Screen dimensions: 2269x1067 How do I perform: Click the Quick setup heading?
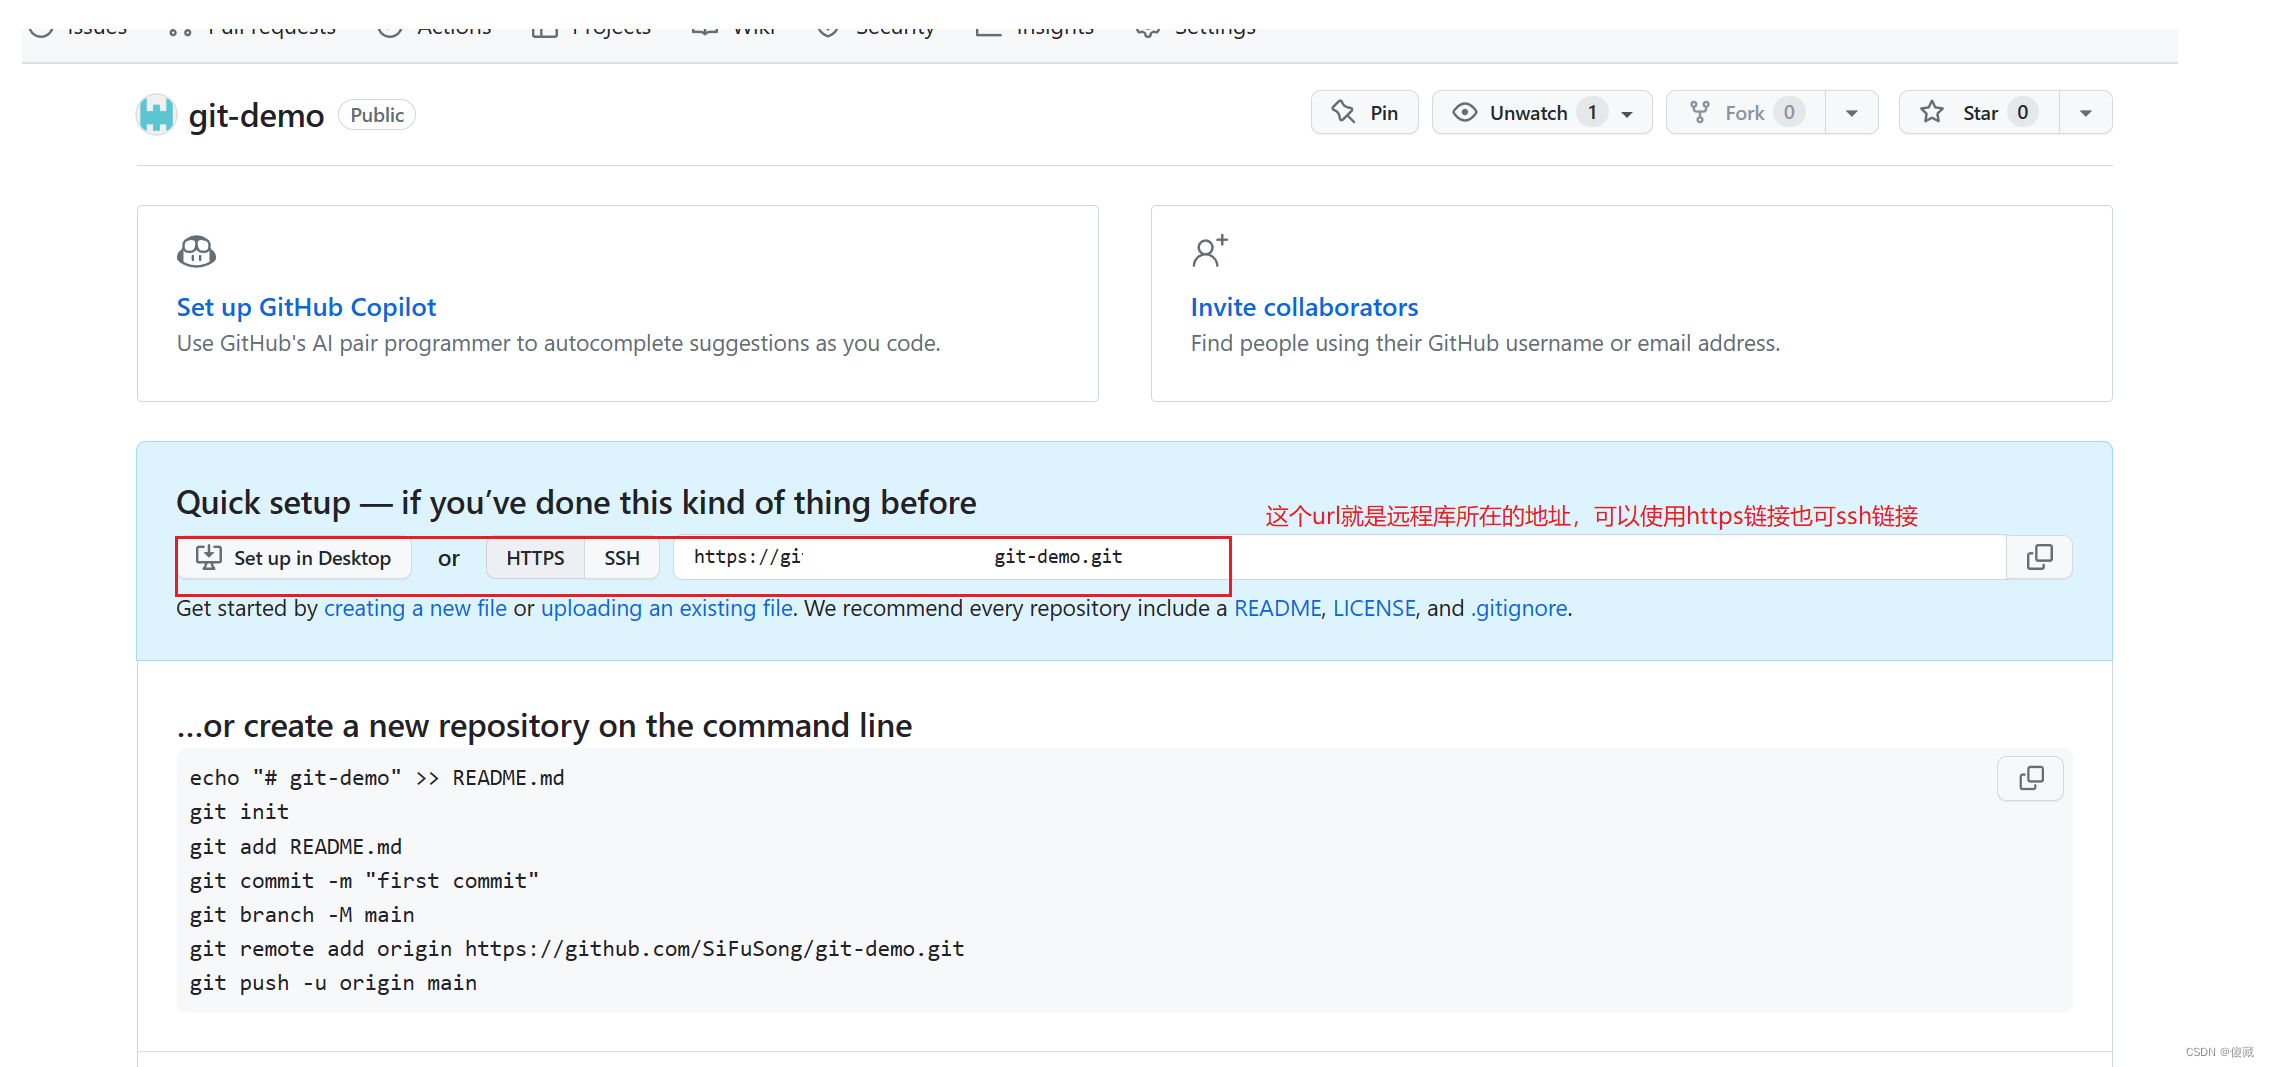click(x=576, y=502)
